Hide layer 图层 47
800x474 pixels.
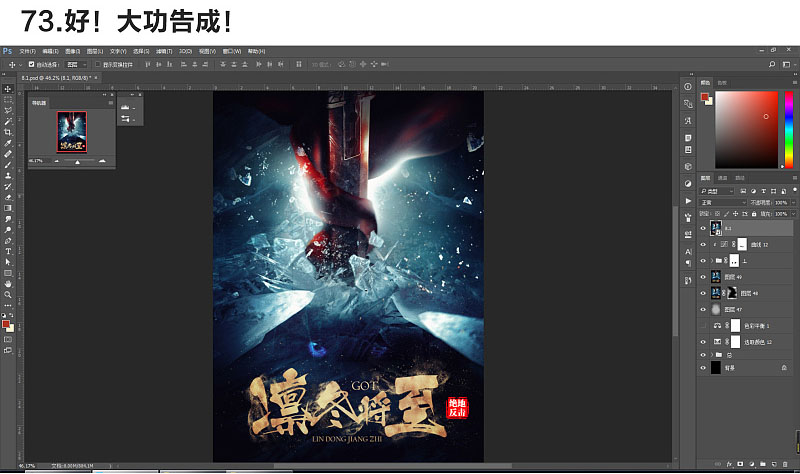click(703, 309)
